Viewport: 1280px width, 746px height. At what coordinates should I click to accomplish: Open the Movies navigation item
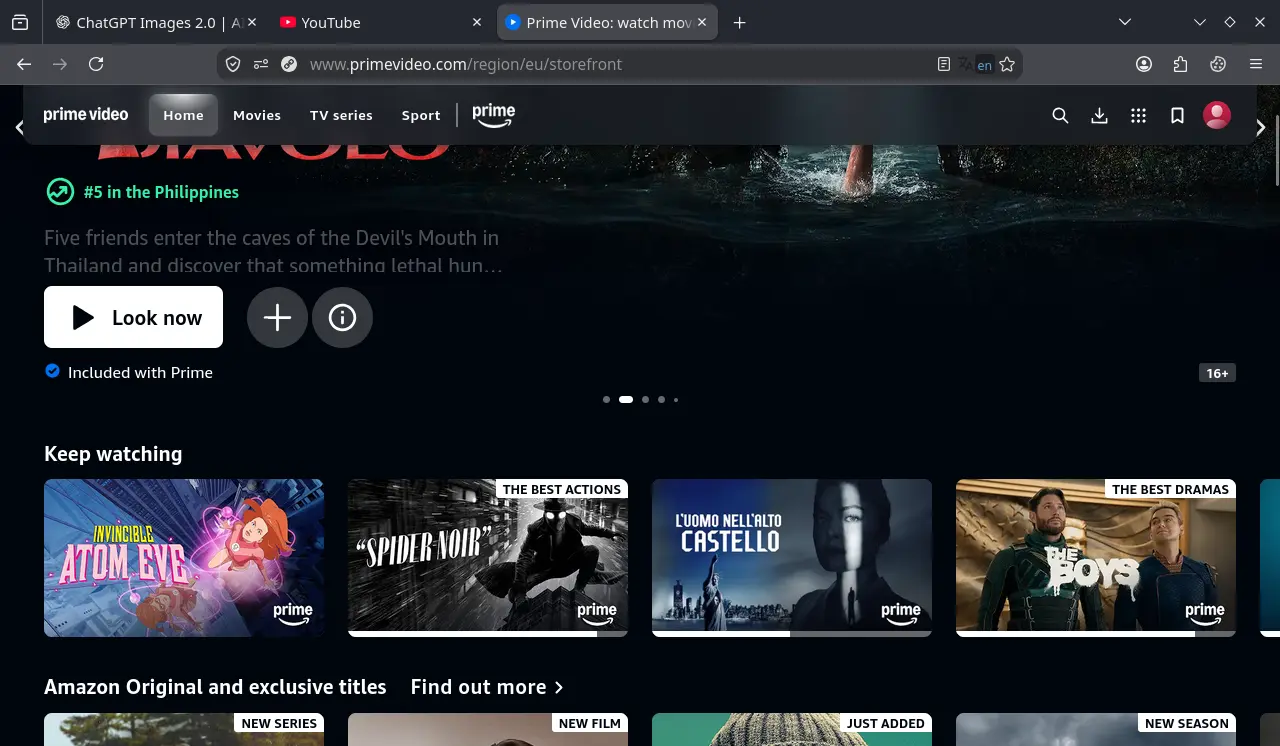pyautogui.click(x=257, y=115)
